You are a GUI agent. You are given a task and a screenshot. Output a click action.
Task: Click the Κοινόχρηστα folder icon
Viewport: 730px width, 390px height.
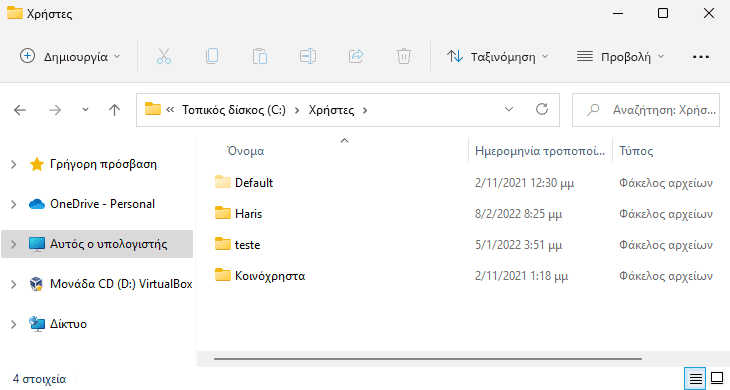[x=223, y=275]
